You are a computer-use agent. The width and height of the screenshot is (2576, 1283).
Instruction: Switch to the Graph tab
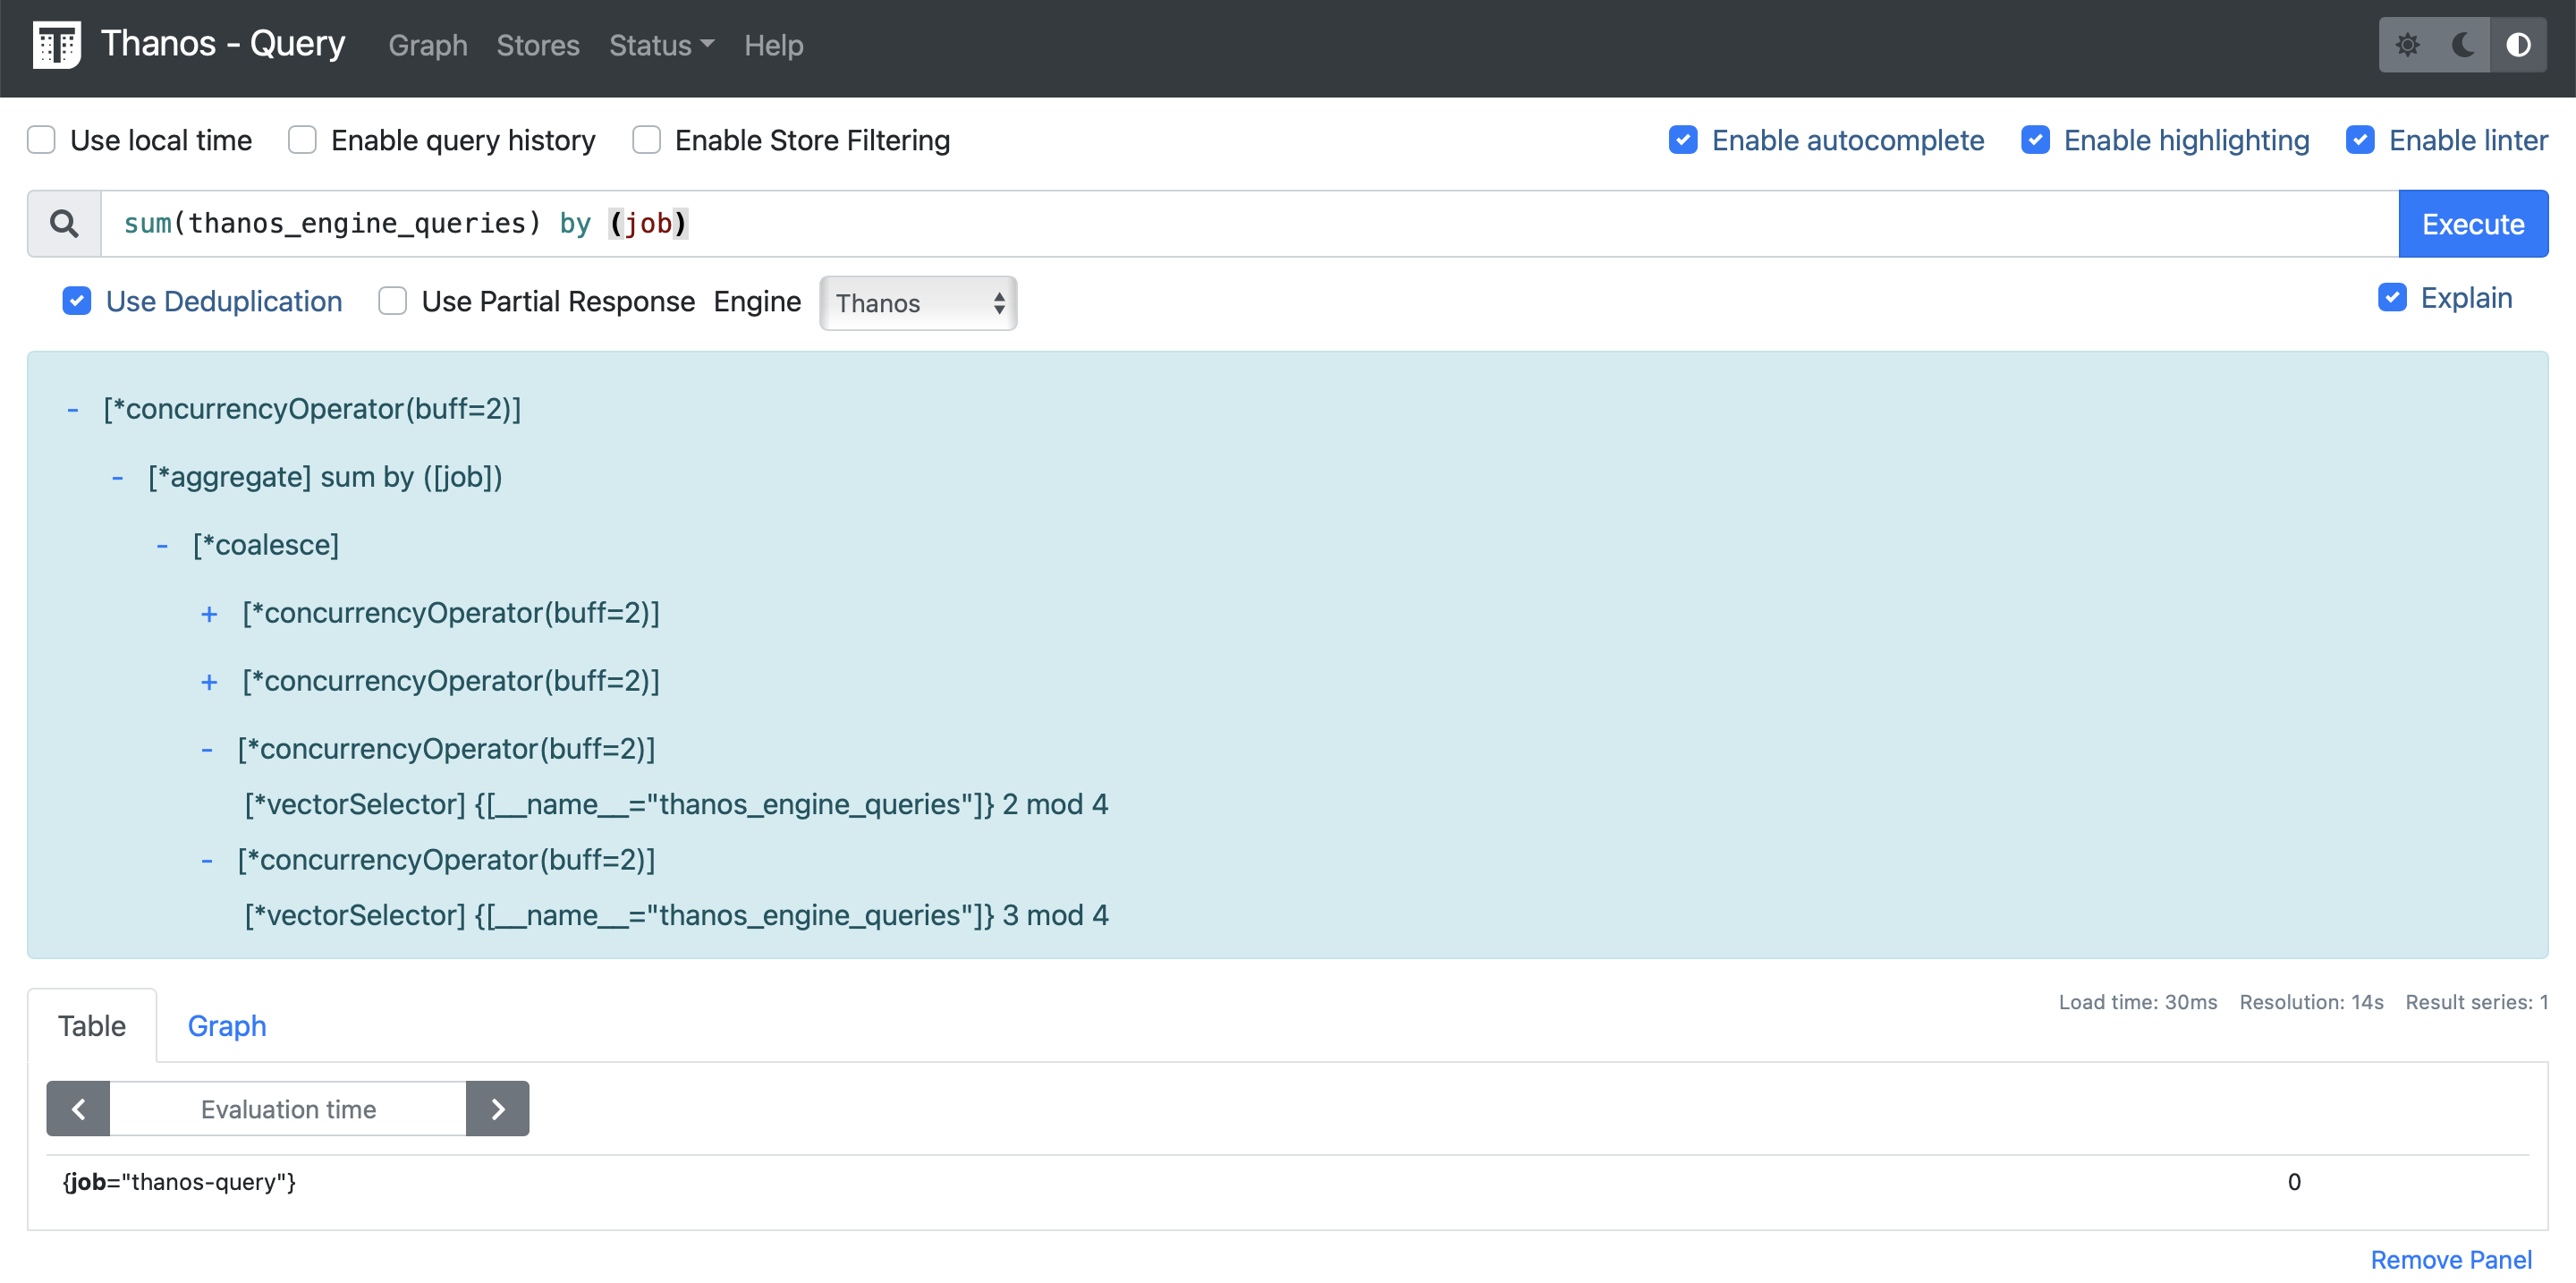click(x=227, y=1025)
